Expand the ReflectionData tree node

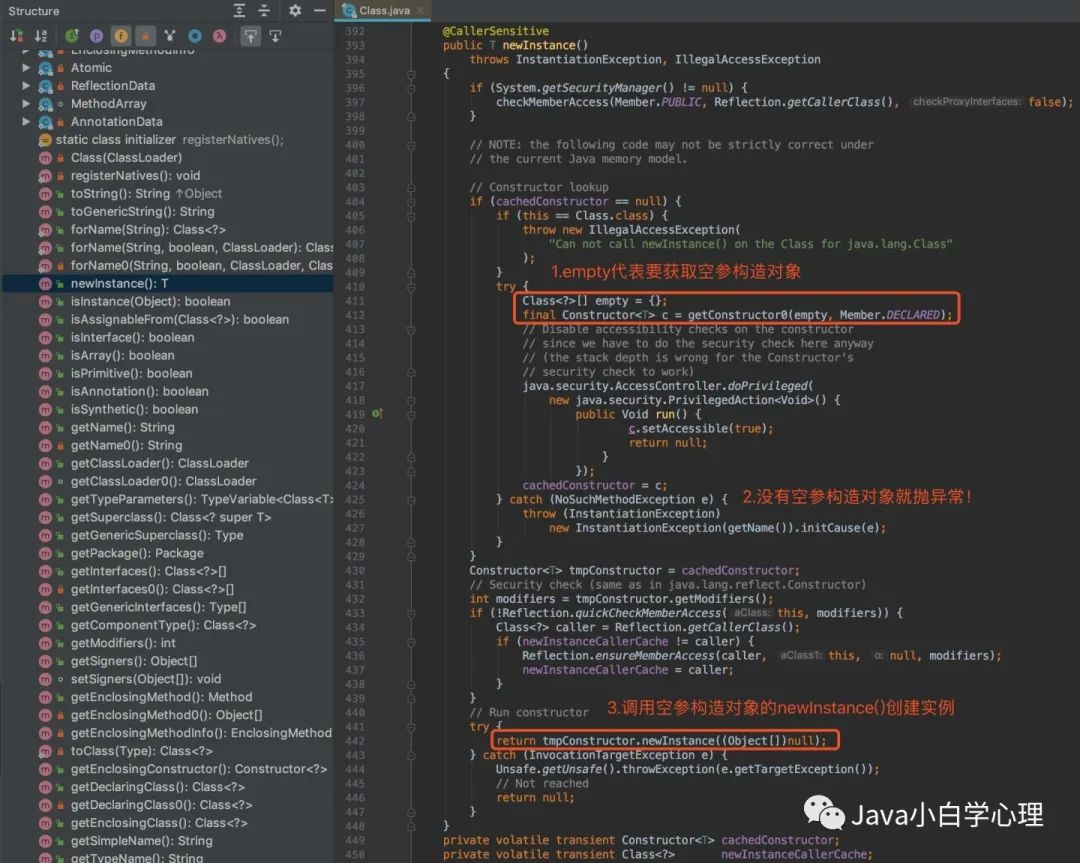pyautogui.click(x=27, y=86)
